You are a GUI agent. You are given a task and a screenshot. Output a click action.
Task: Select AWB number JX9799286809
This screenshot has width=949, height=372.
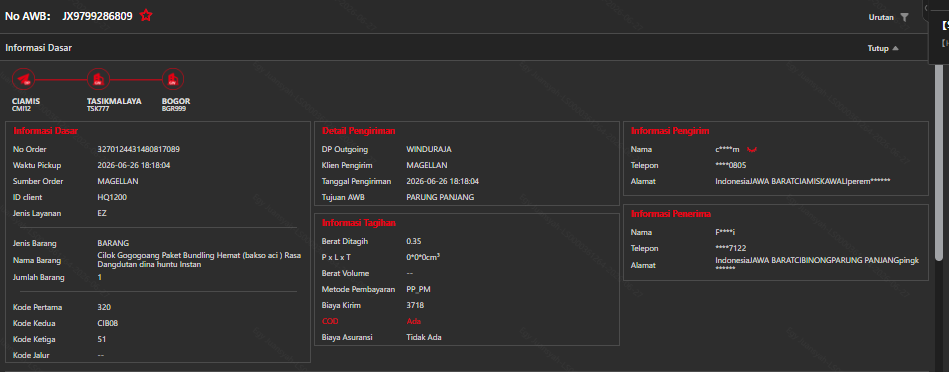(x=97, y=16)
